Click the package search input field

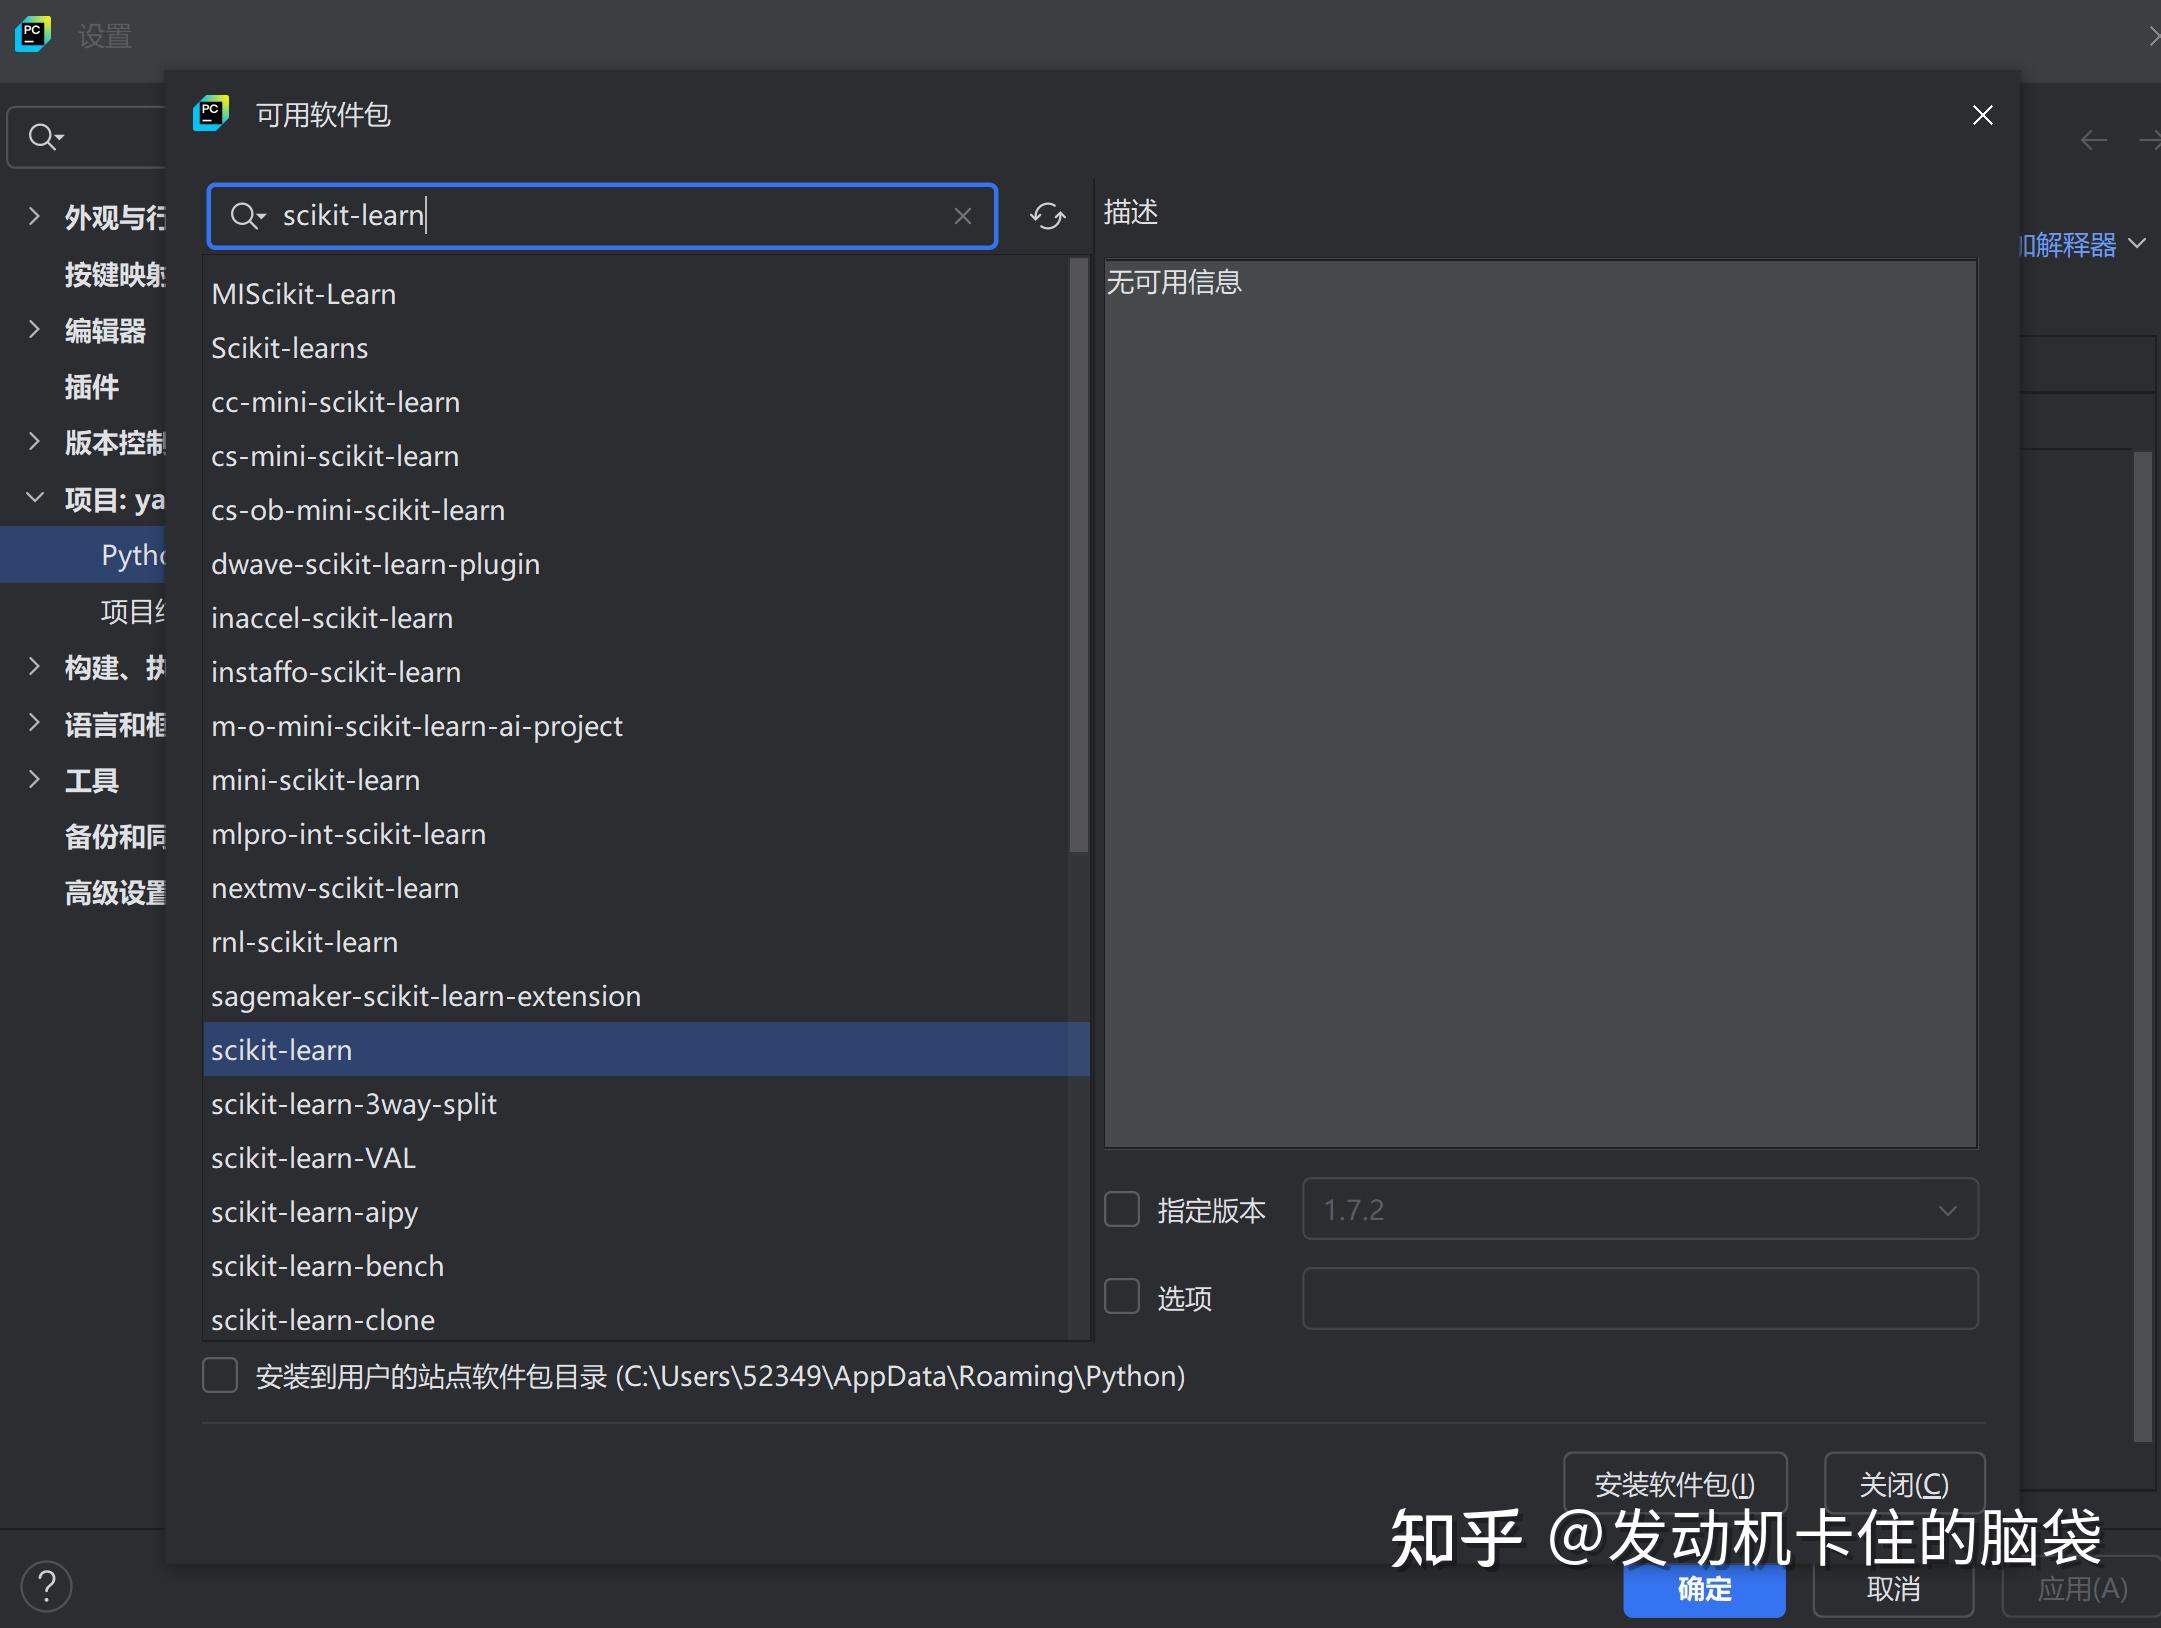tap(603, 216)
